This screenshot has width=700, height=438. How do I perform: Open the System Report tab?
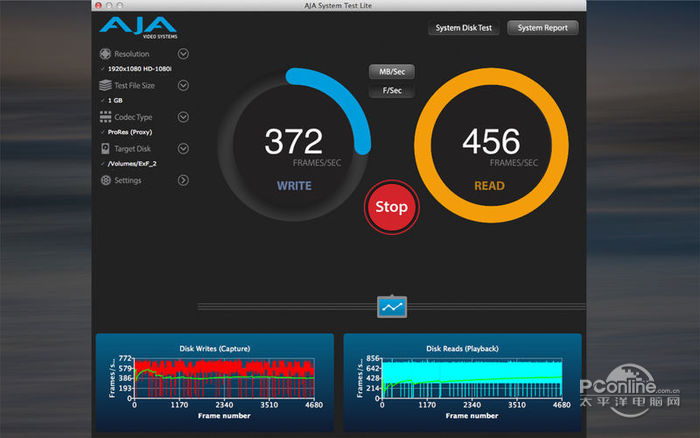tap(542, 28)
